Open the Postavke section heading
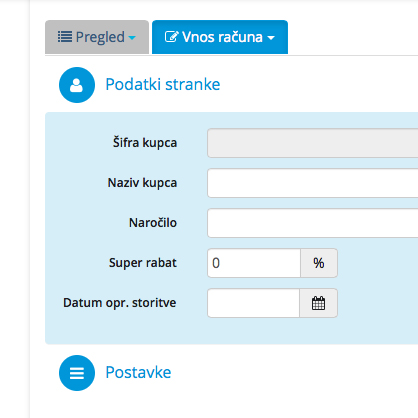 click(138, 372)
